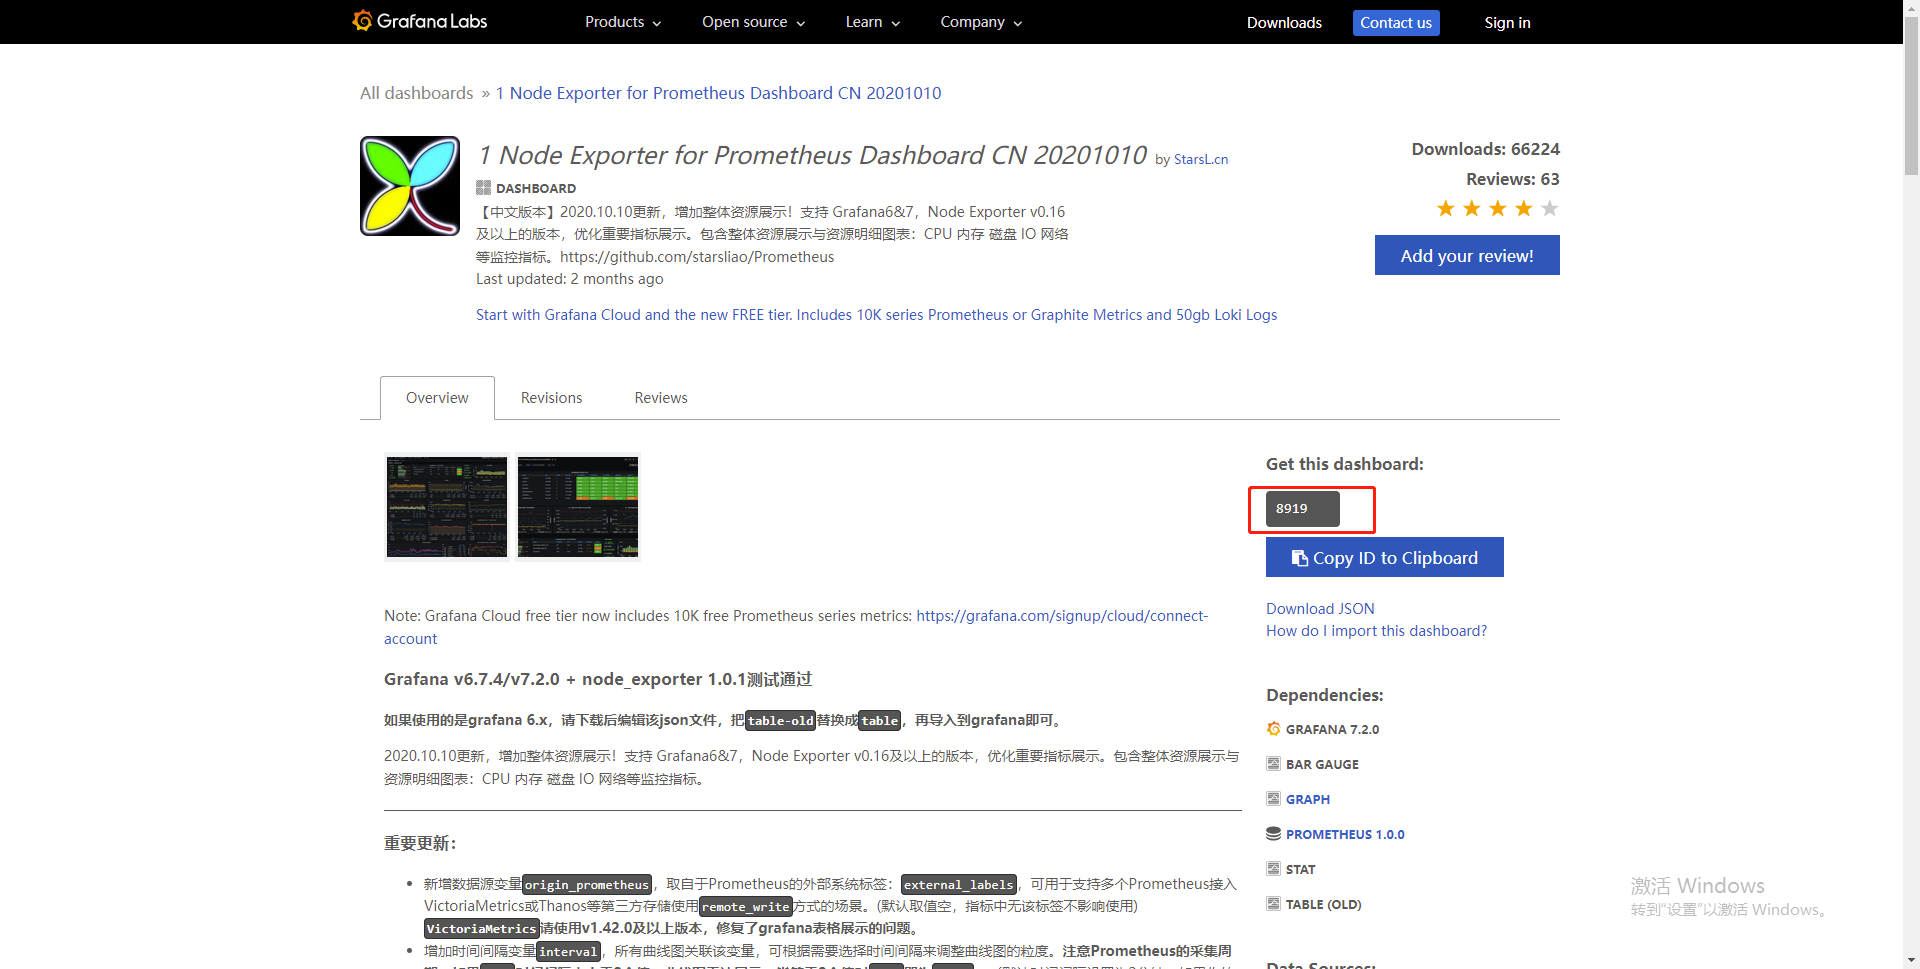Click the TABLE (OLD) dependency text
1920x969 pixels.
[x=1323, y=904]
